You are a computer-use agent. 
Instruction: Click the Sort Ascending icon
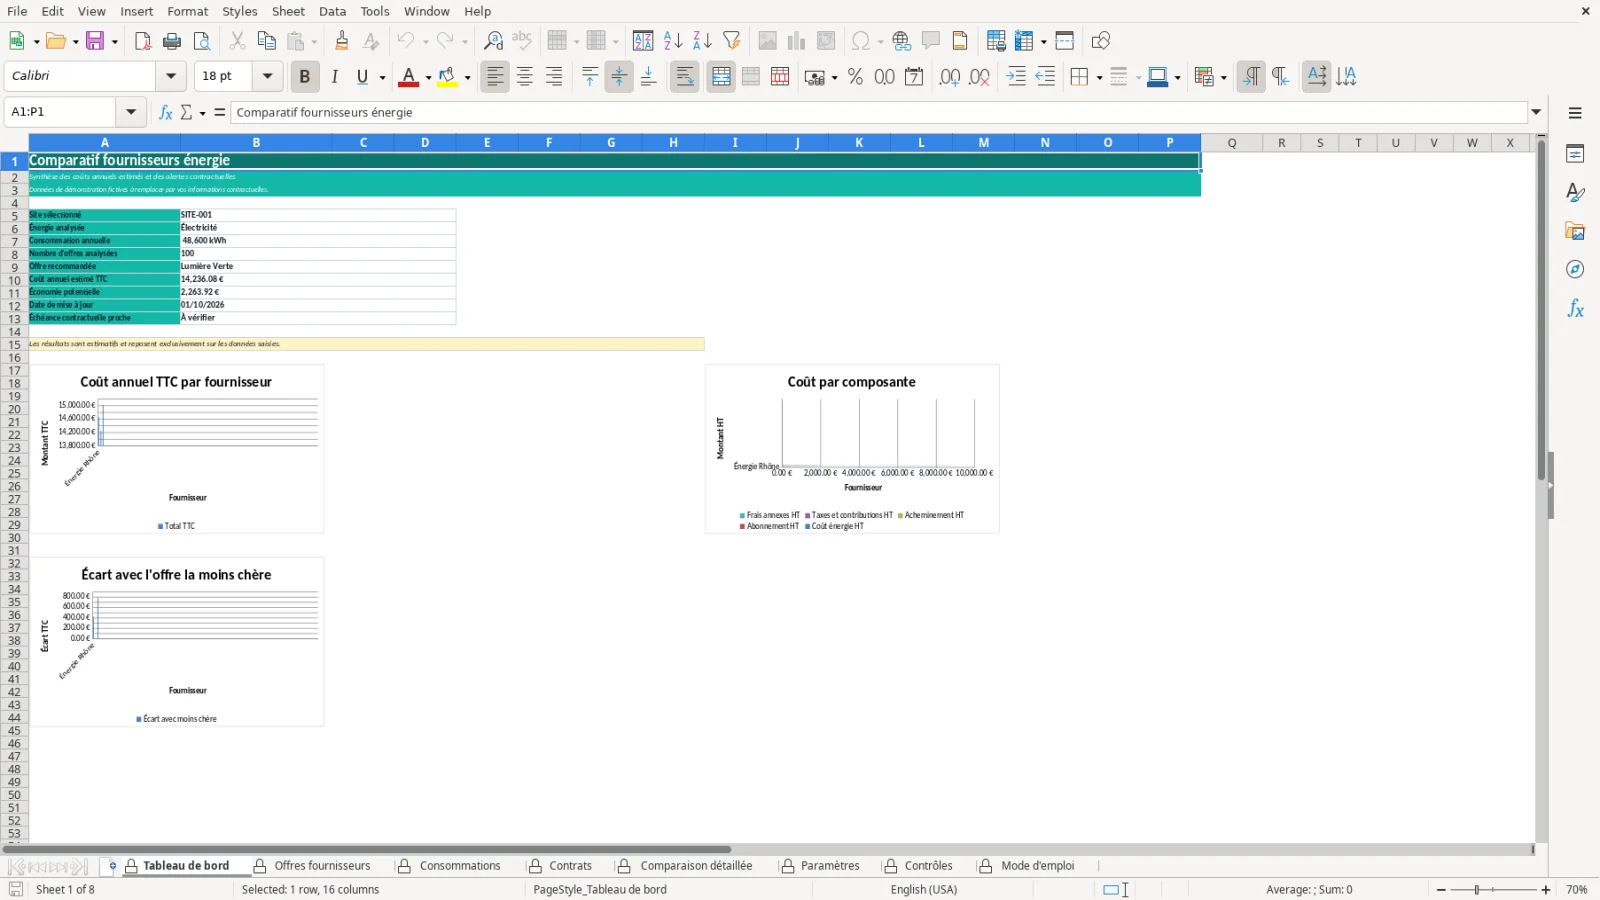pos(673,41)
